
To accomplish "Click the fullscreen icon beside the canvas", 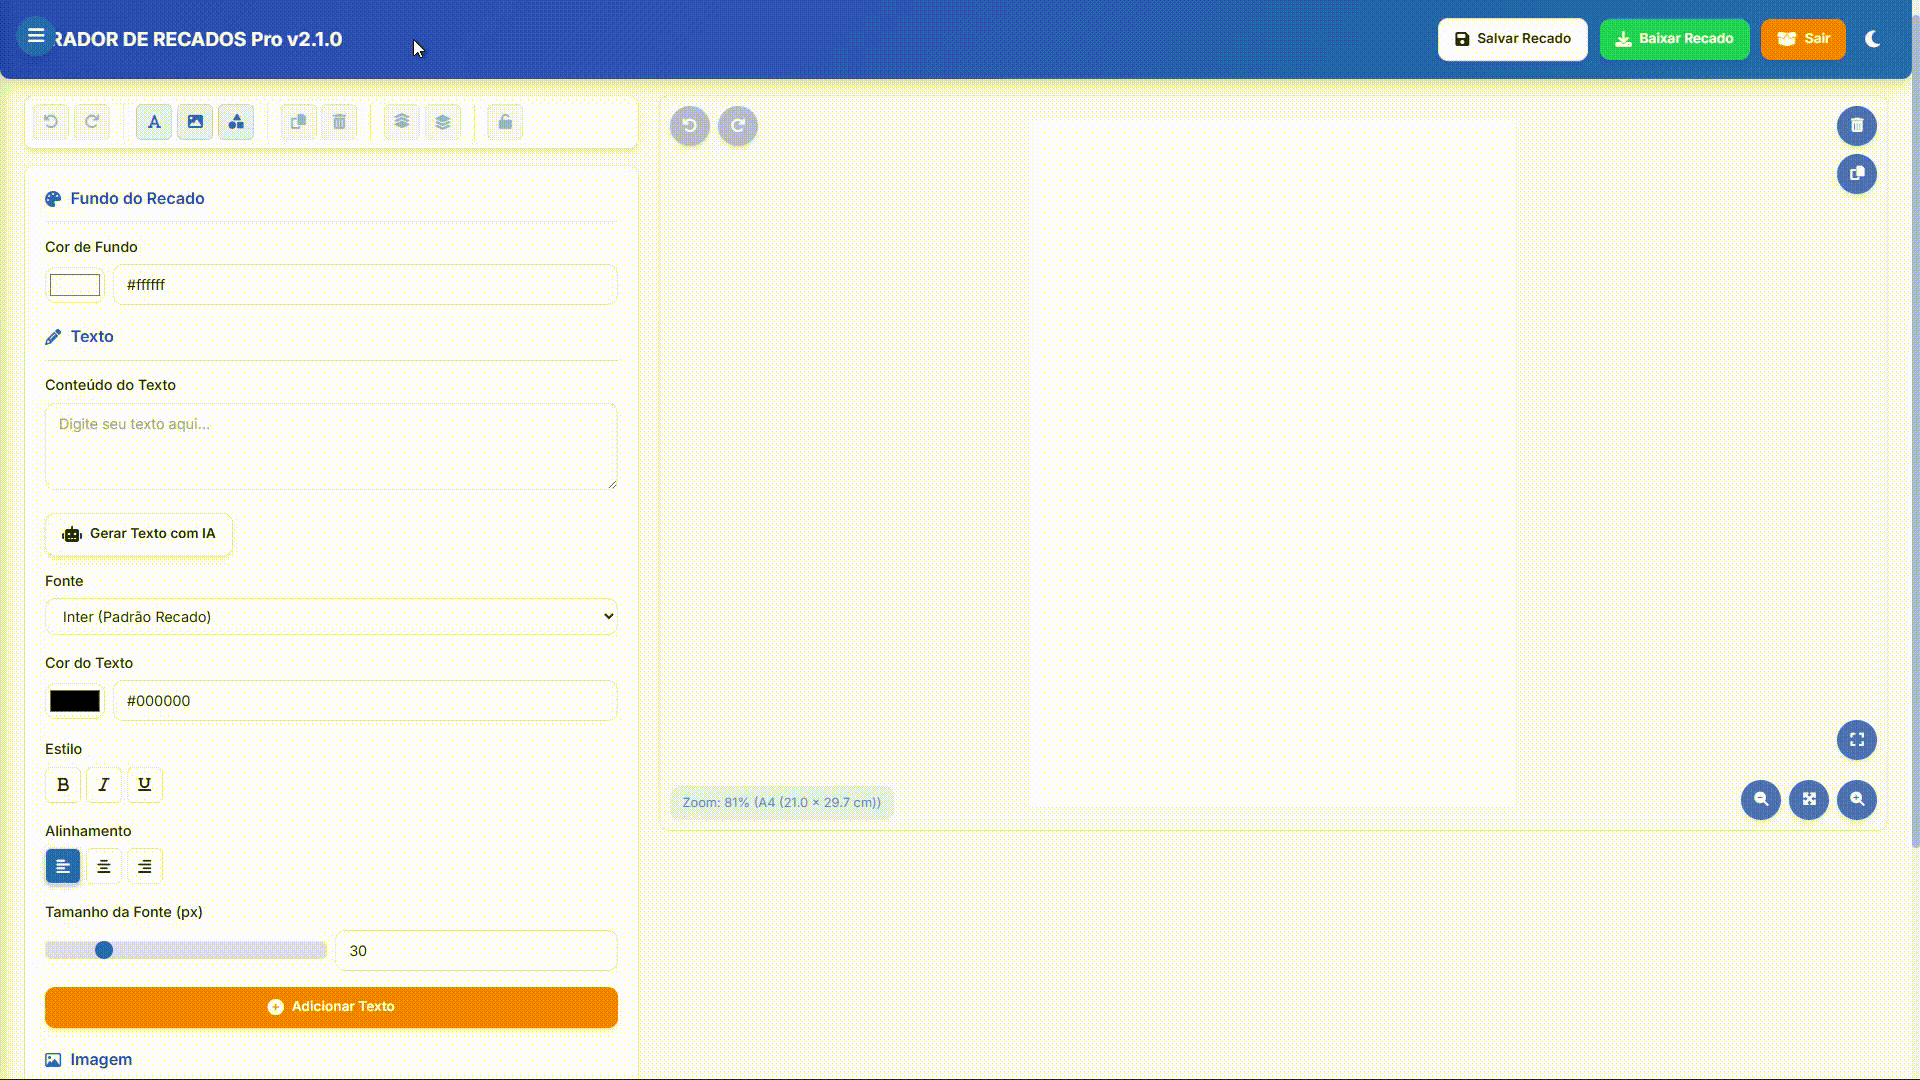I will 1857,740.
